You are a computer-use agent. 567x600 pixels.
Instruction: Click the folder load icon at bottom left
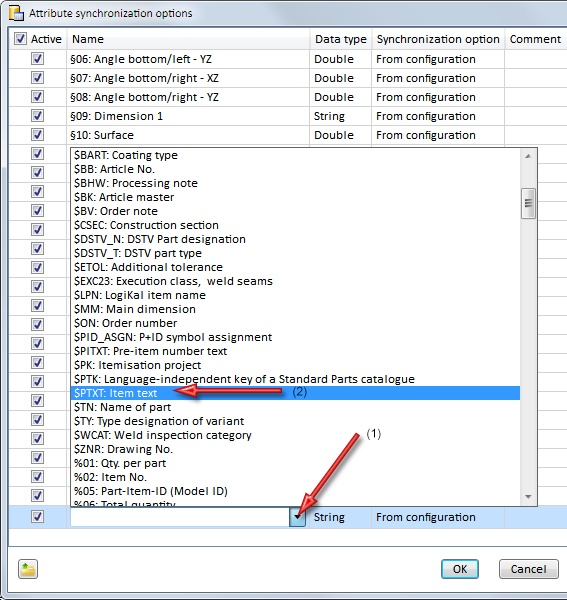pos(28,569)
